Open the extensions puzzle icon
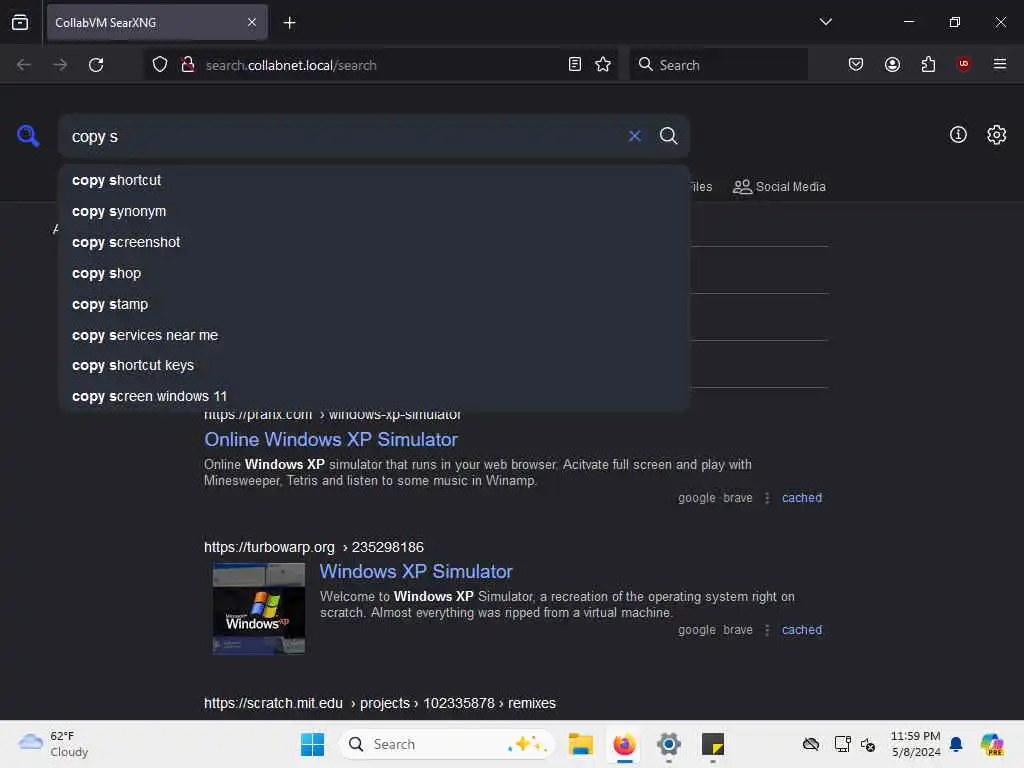This screenshot has height=768, width=1024. pos(928,65)
